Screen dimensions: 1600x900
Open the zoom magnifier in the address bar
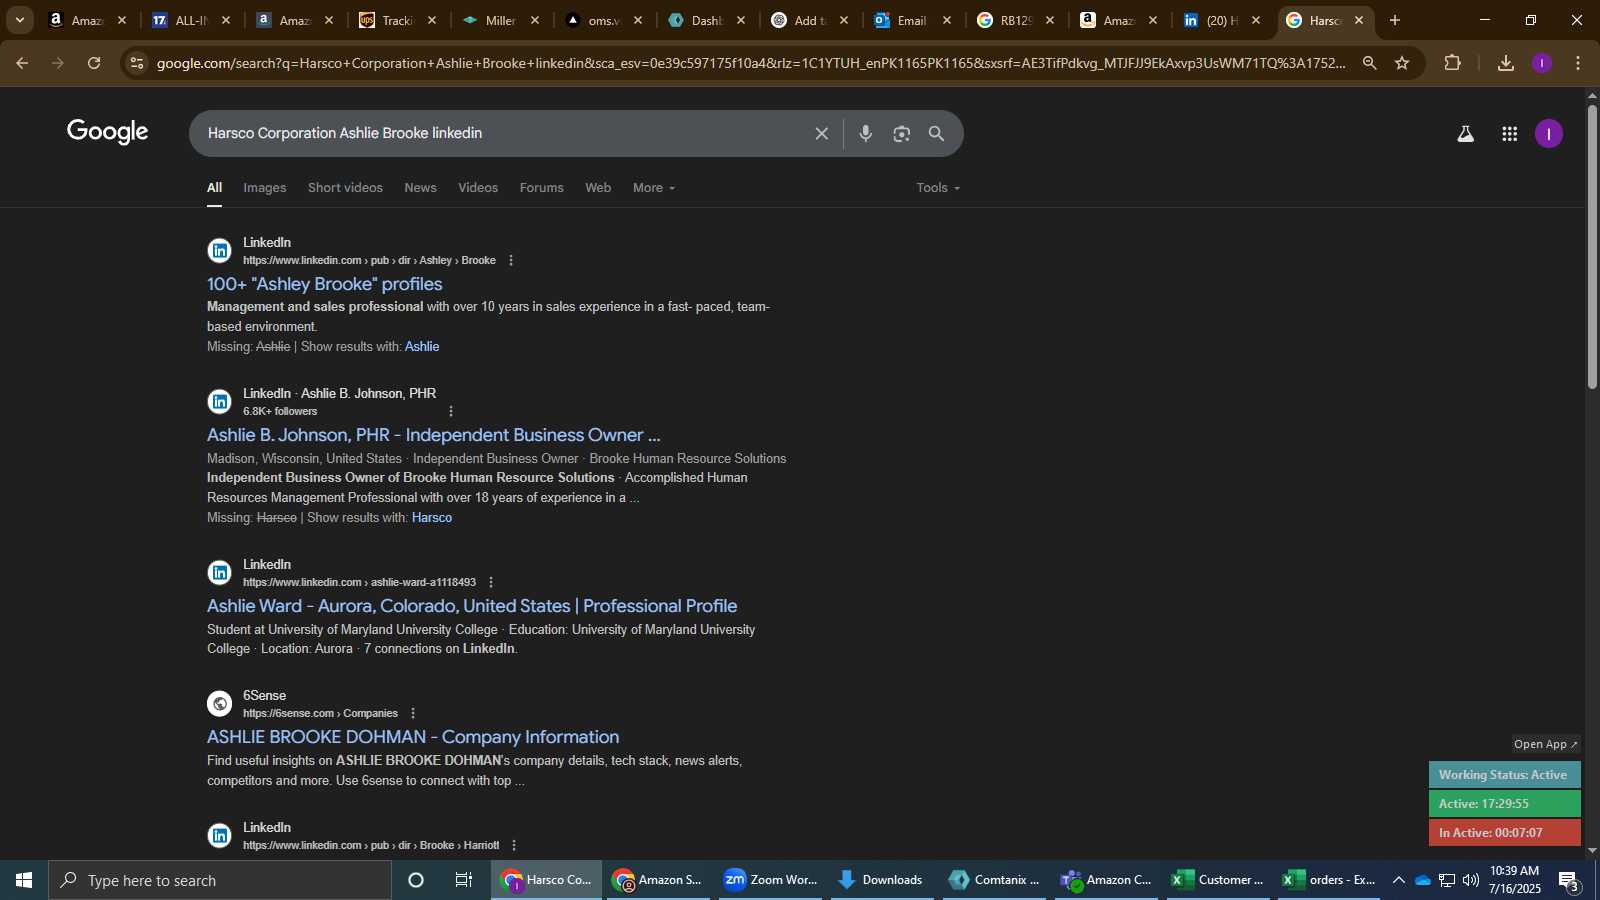[1369, 63]
